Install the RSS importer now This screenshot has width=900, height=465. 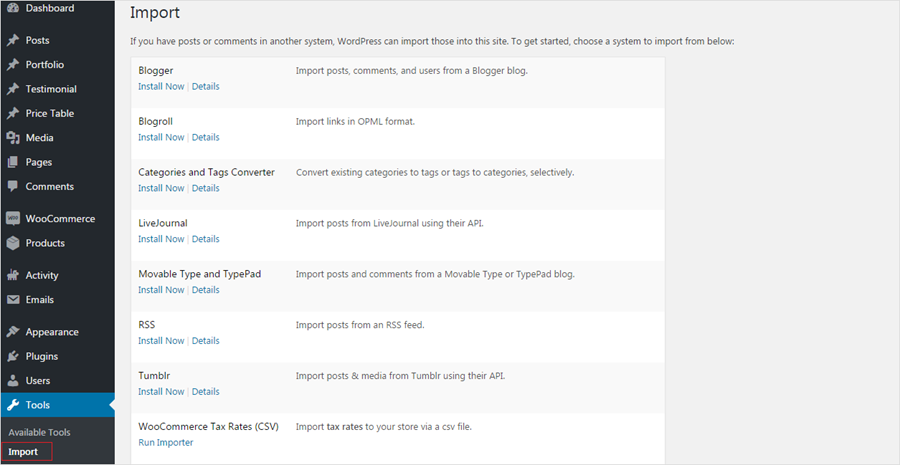tap(161, 341)
